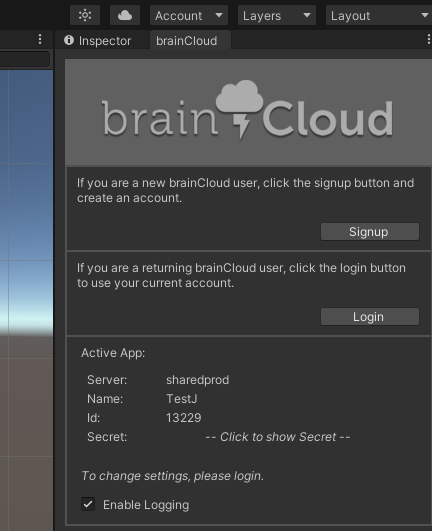Viewport: 432px width, 531px height.
Task: Click the server value sharedprod
Action: [197, 380]
